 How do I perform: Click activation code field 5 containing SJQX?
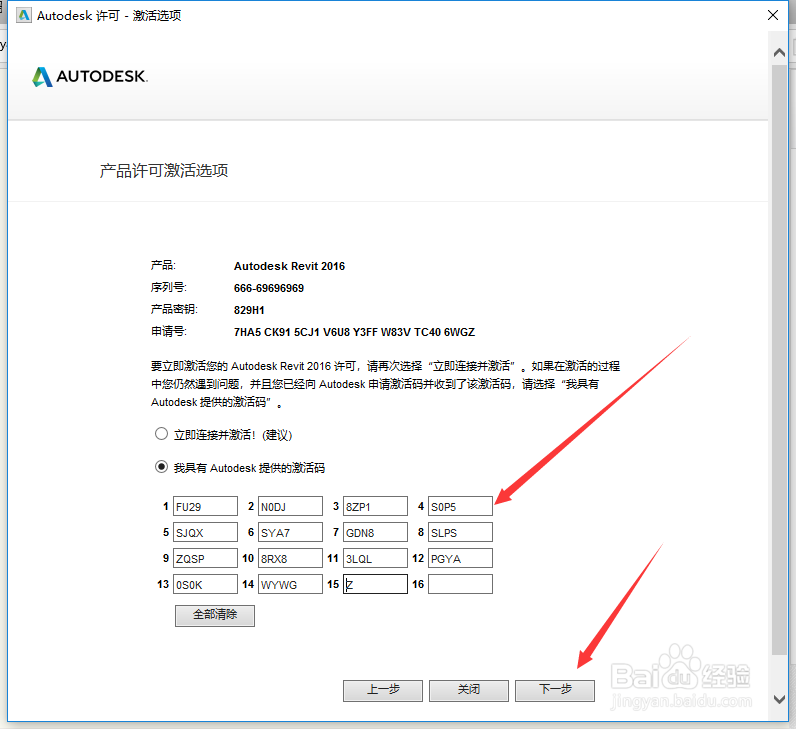[x=205, y=532]
